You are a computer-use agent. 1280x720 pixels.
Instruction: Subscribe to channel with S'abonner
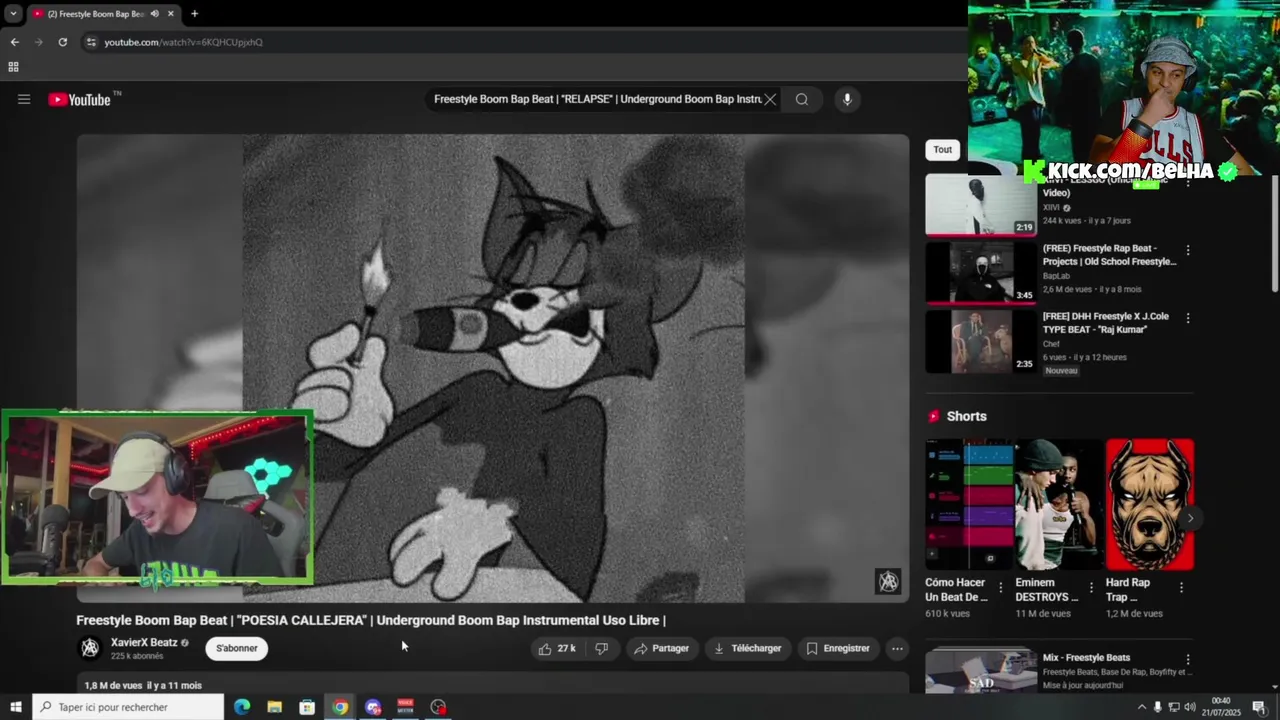(237, 648)
